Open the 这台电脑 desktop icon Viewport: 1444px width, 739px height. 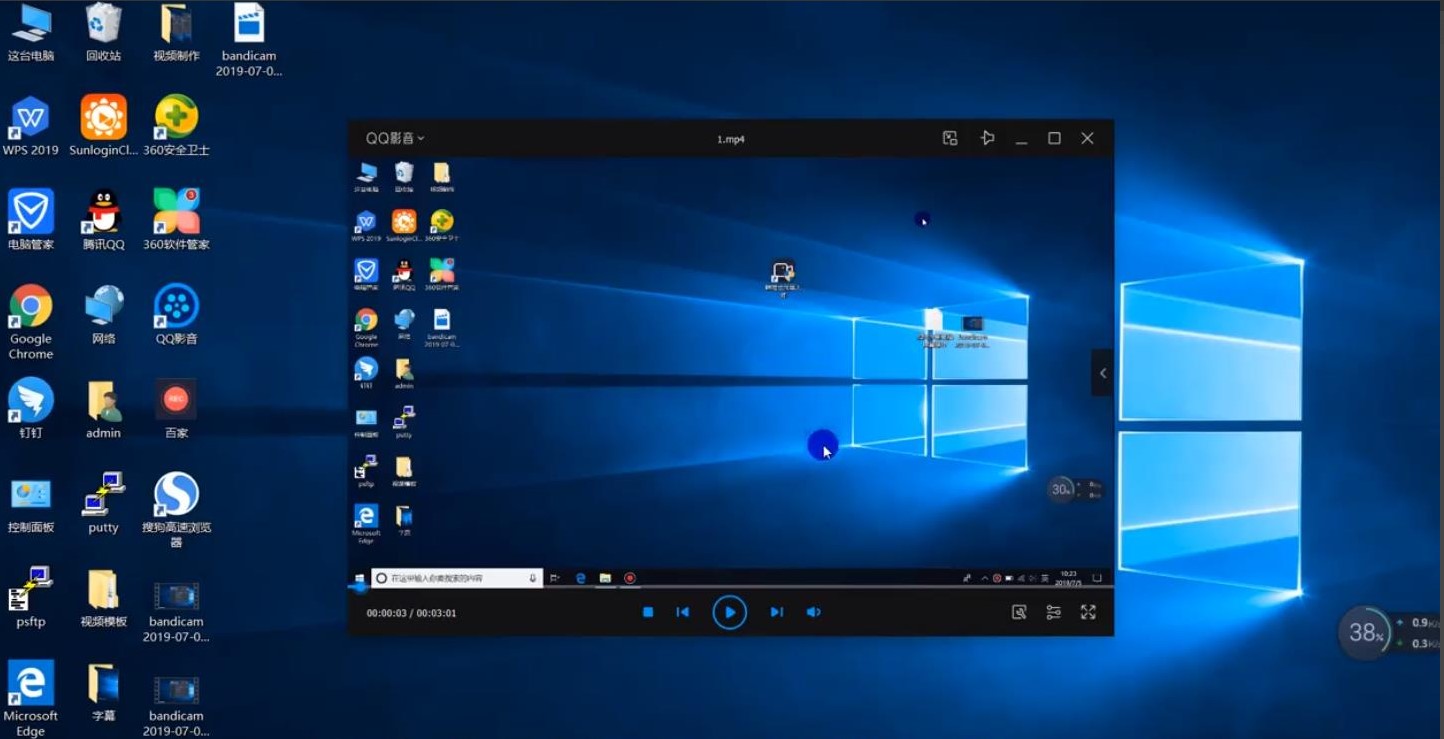pyautogui.click(x=31, y=33)
